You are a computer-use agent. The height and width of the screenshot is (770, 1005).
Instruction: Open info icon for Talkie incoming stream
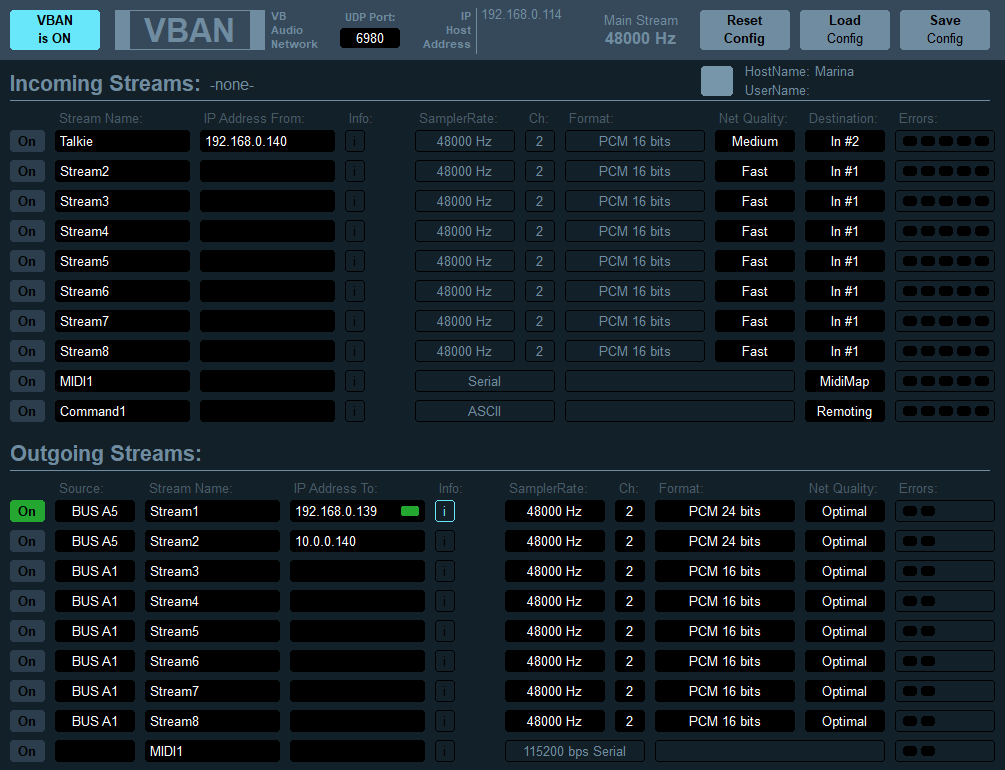[354, 141]
